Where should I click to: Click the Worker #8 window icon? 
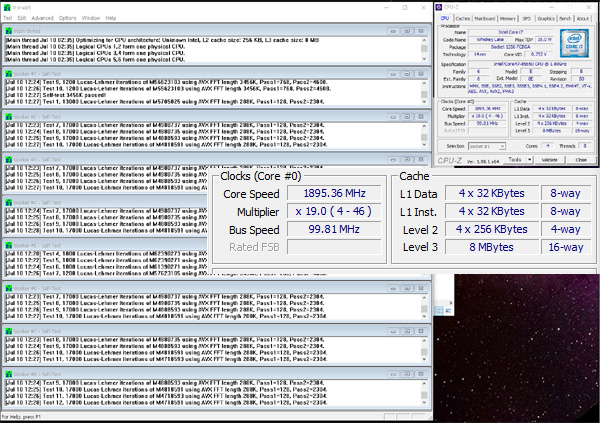[x=9, y=374]
